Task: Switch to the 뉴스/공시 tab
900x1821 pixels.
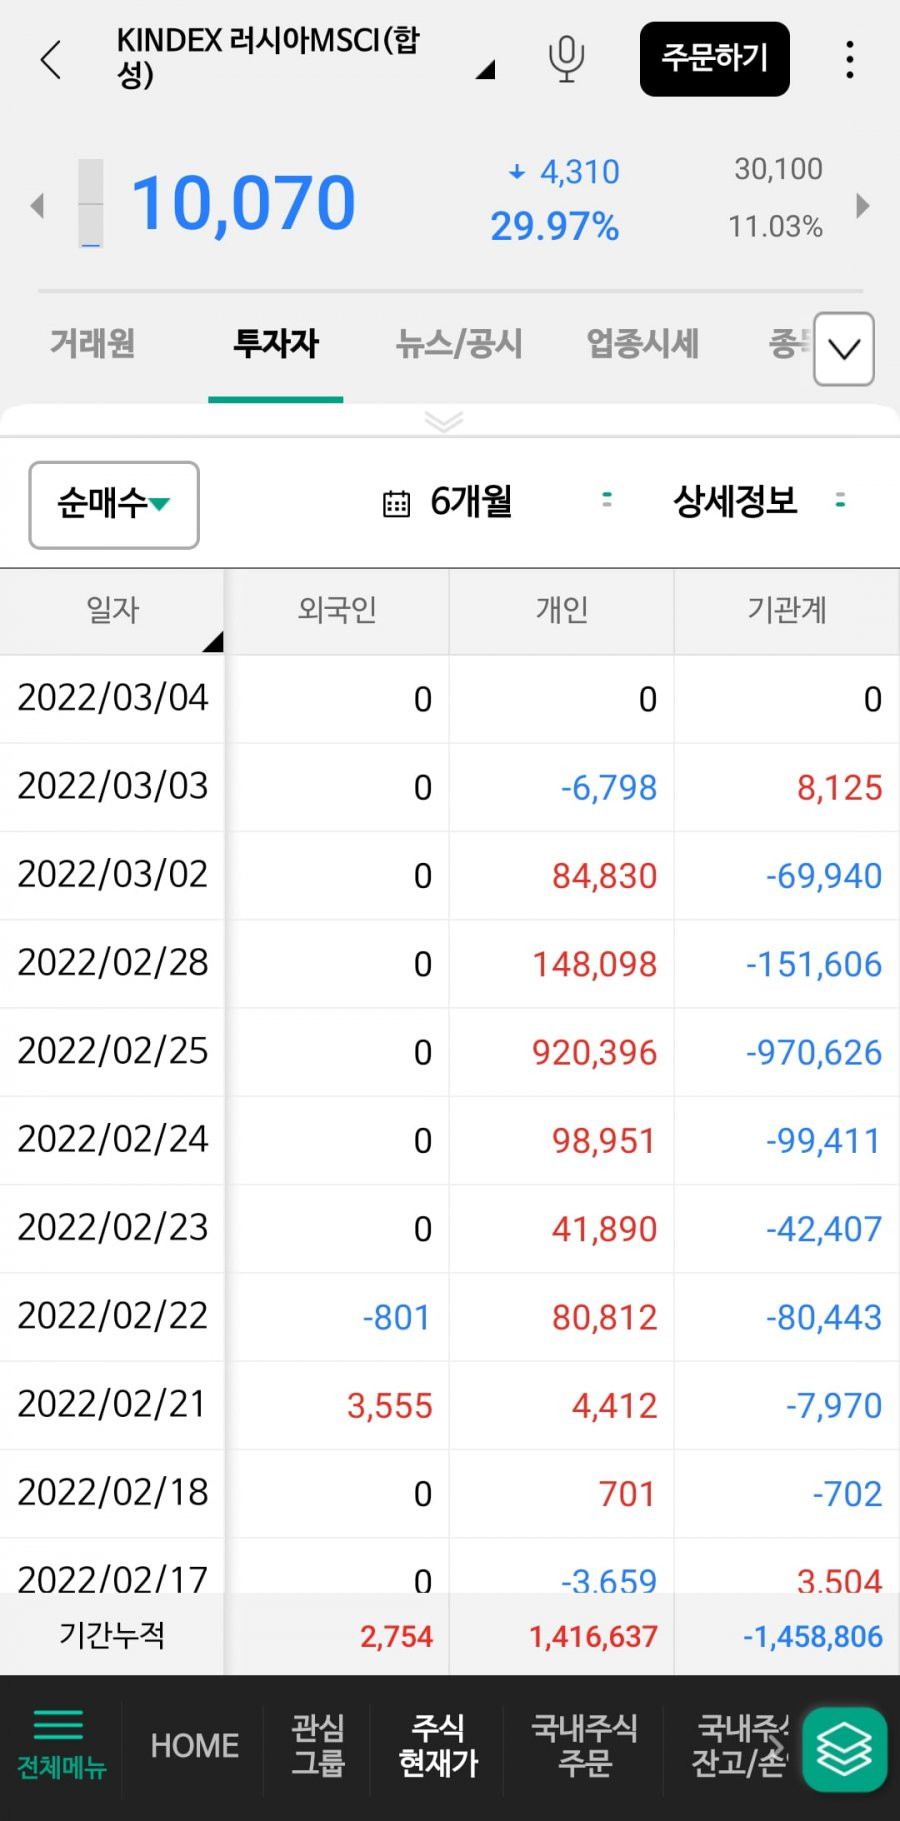Action: [459, 344]
